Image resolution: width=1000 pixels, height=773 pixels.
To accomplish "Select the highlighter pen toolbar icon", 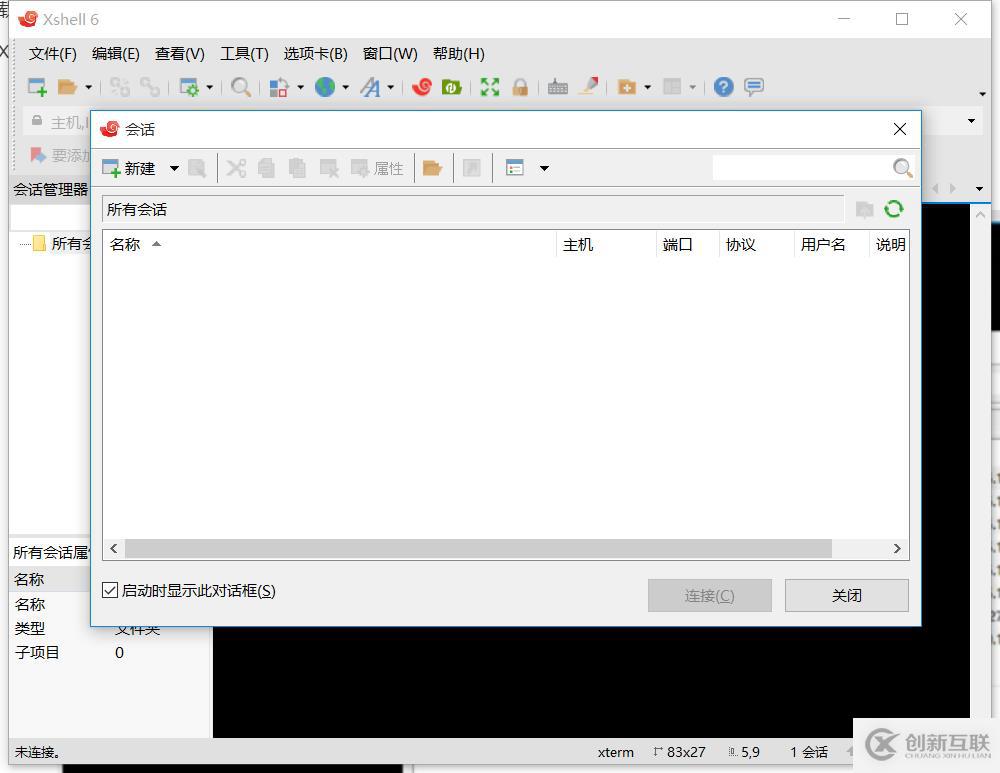I will (x=589, y=87).
